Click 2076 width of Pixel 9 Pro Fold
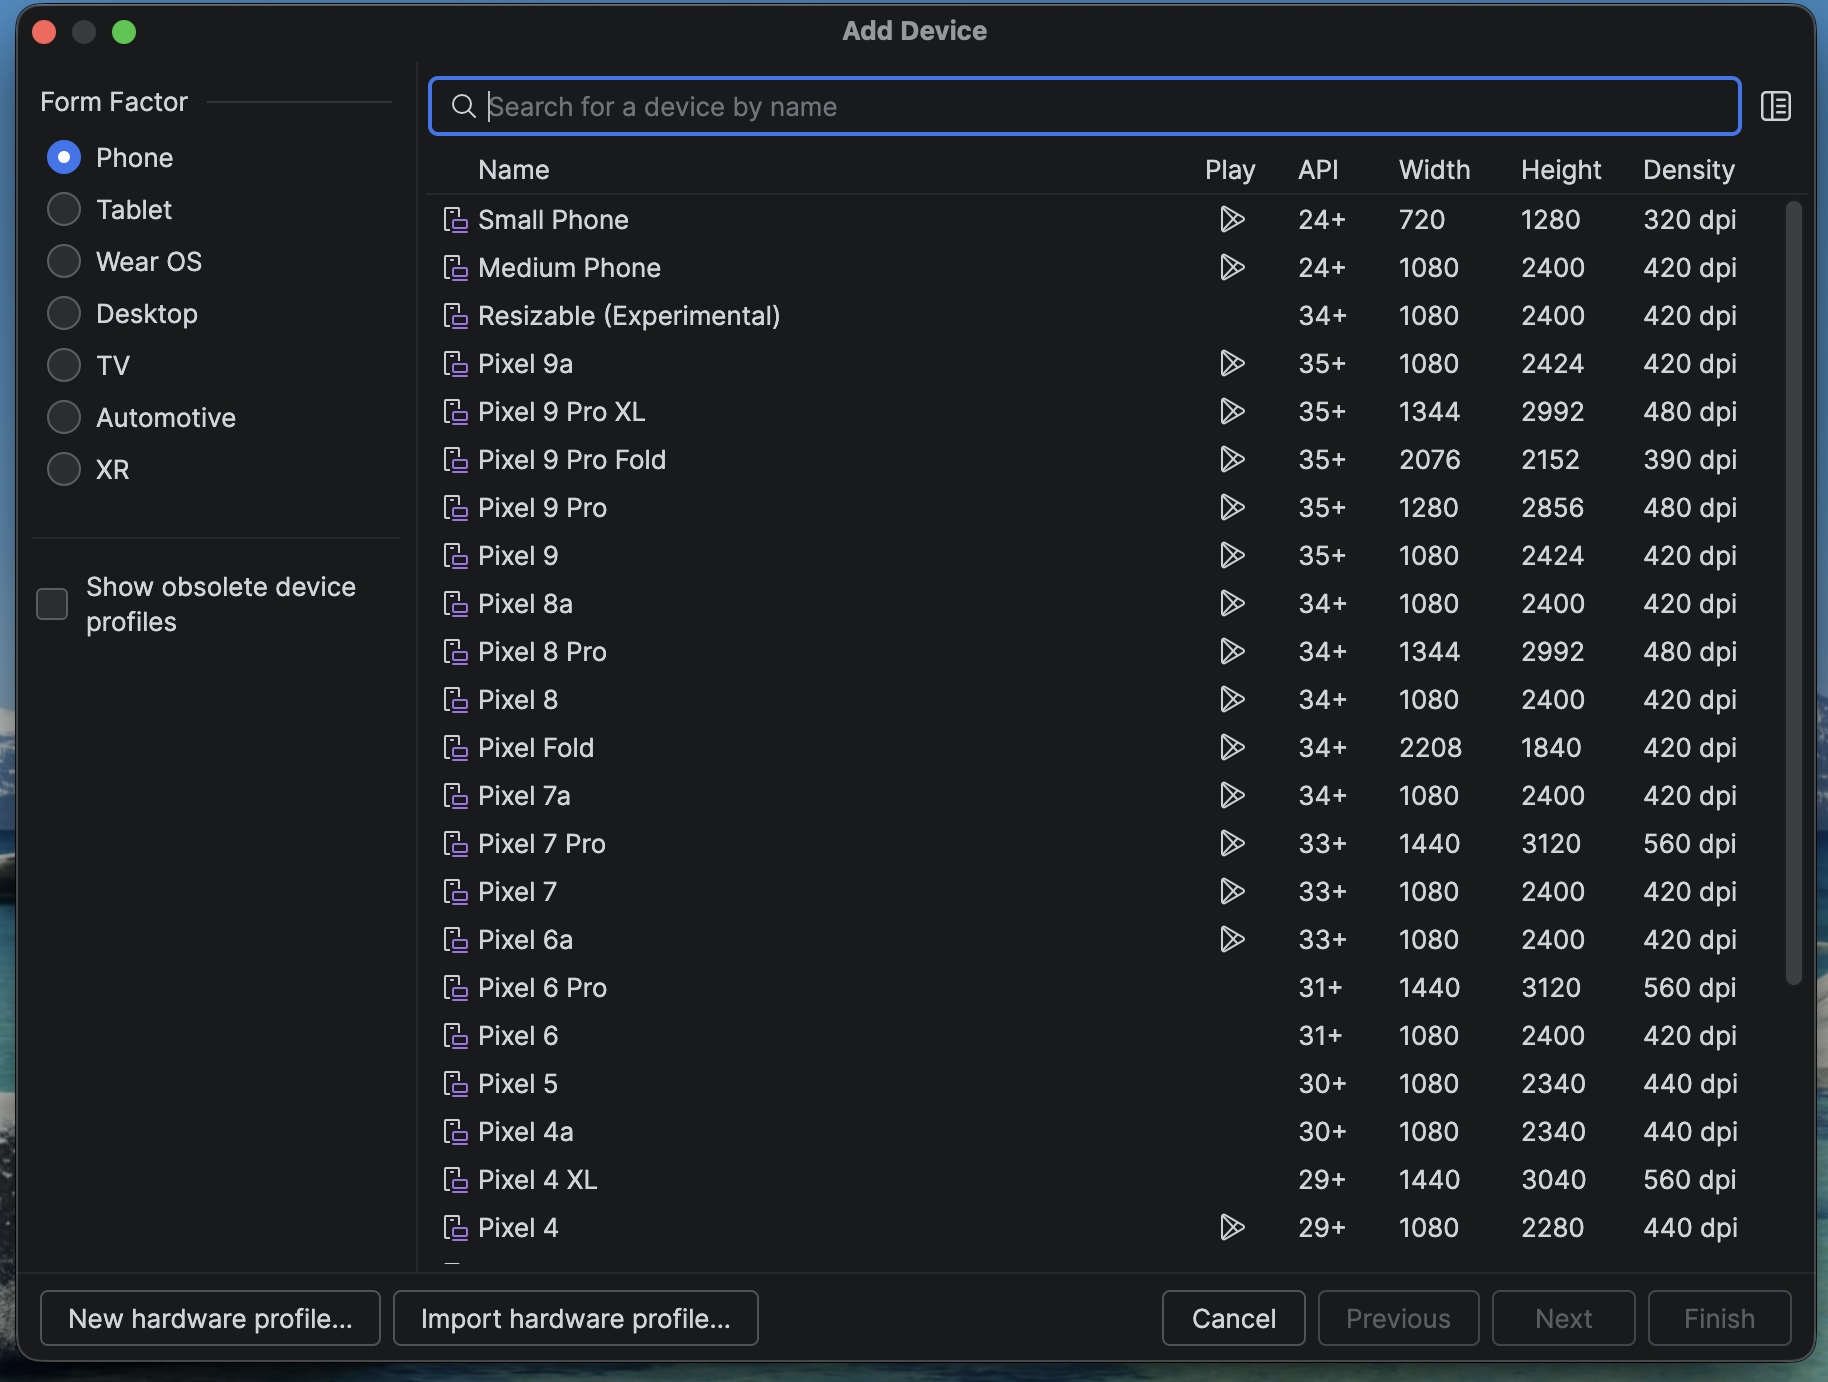Viewport: 1828px width, 1382px height. [1430, 460]
